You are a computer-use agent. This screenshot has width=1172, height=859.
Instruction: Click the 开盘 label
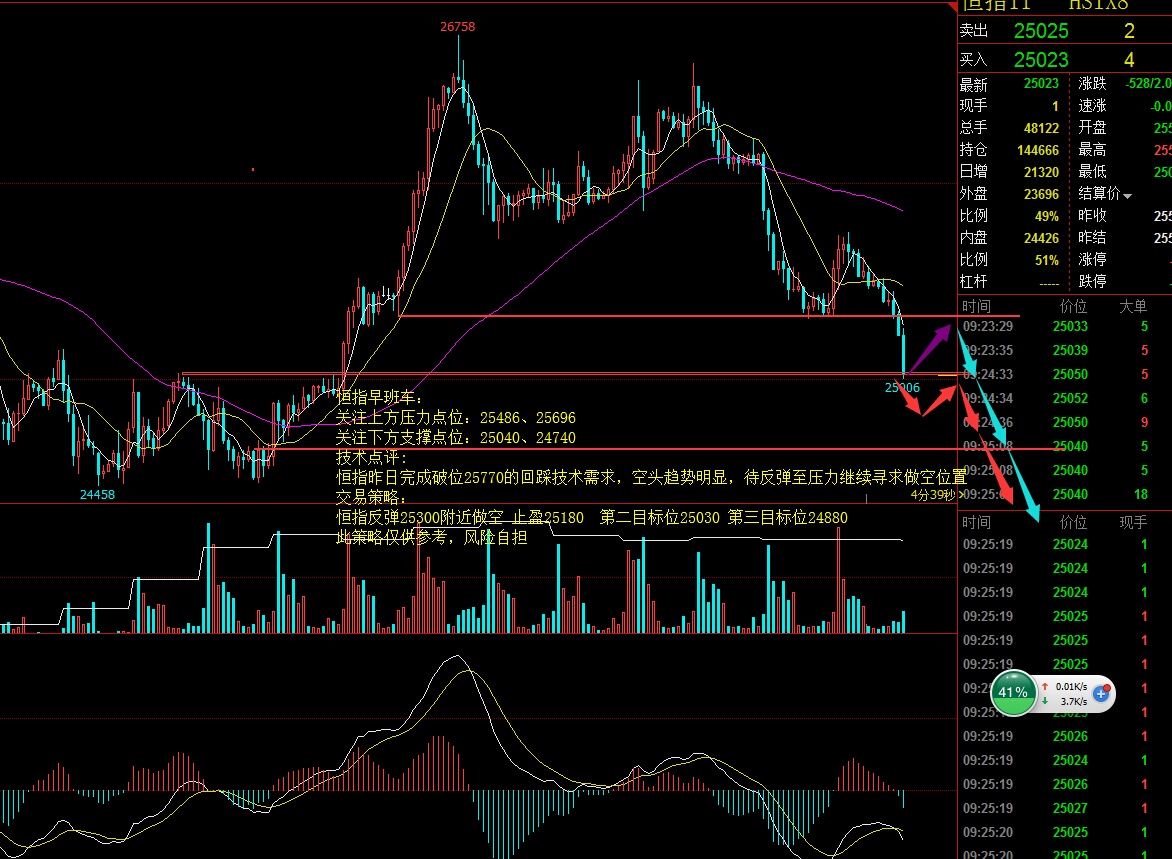point(1092,128)
